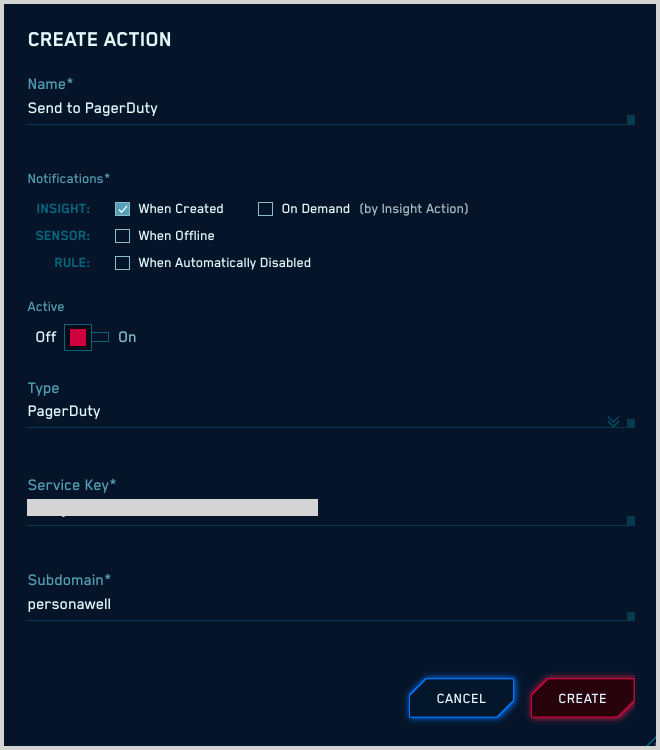The height and width of the screenshot is (750, 660).
Task: Click the Off label beside Active switch
Action: click(46, 337)
